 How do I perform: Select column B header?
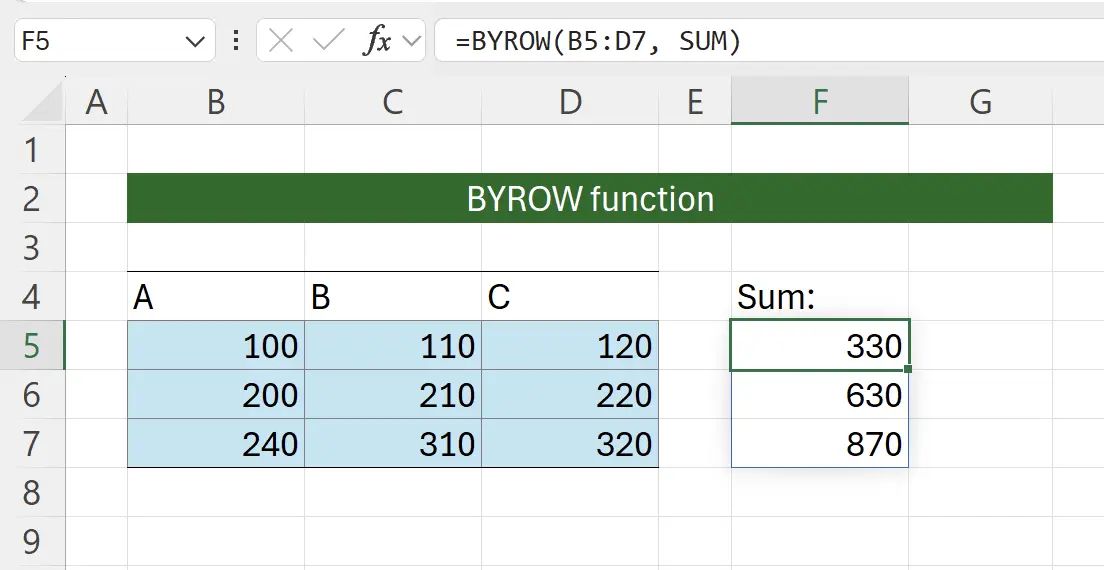coord(216,102)
